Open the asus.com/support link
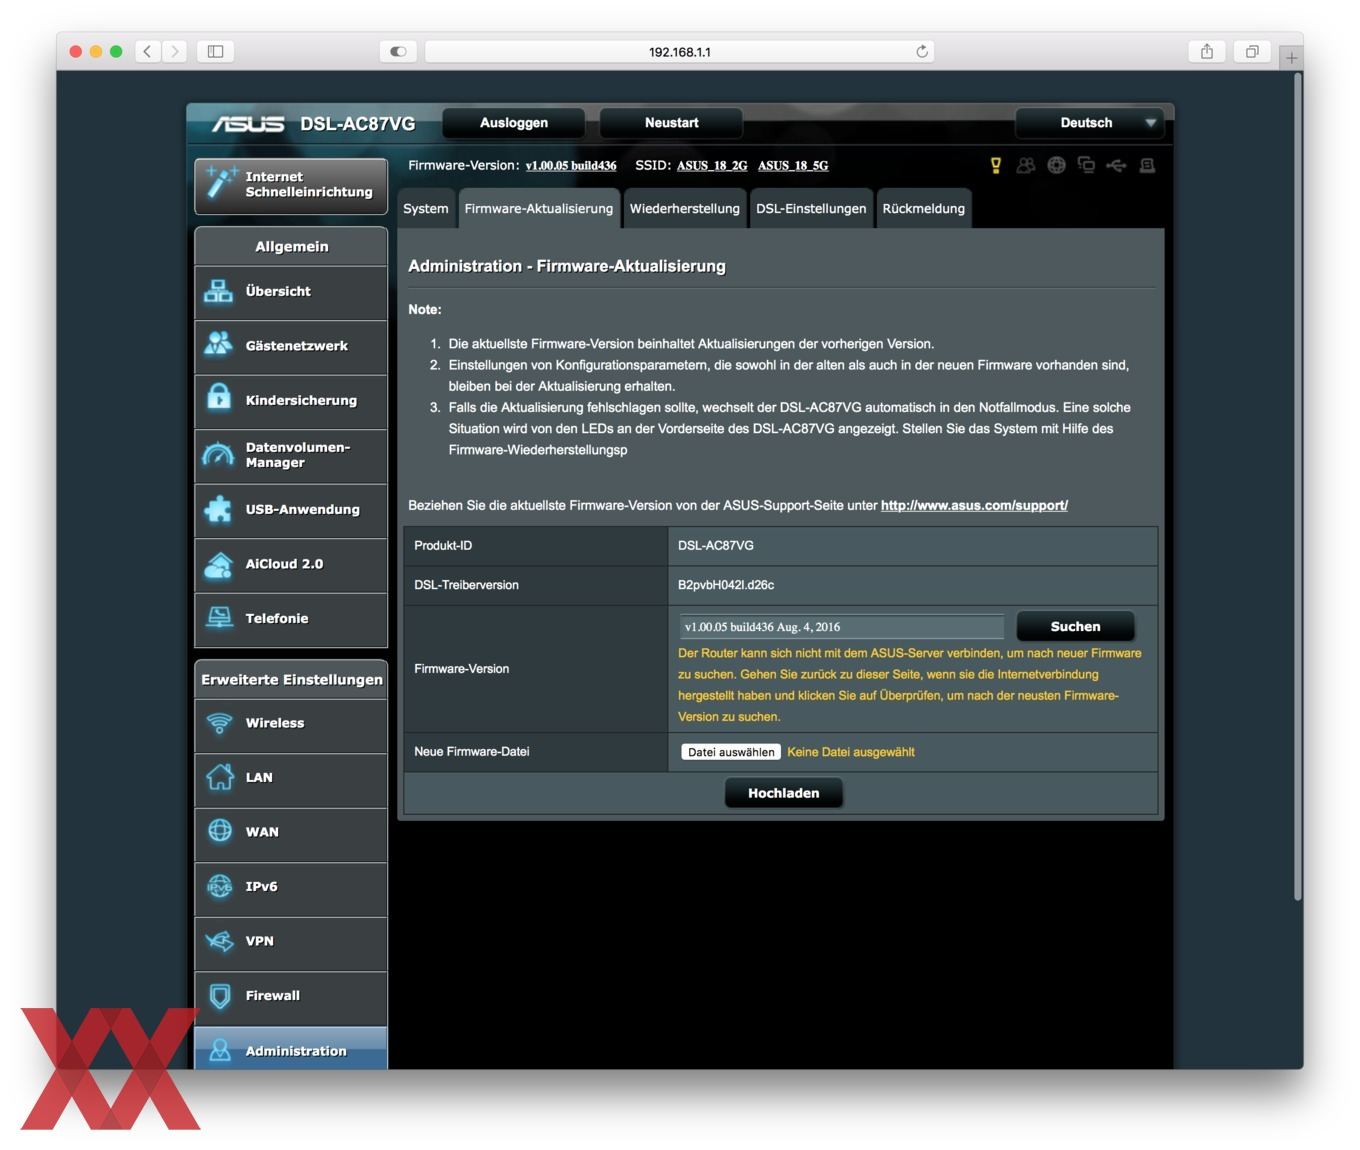The image size is (1360, 1150). 974,506
